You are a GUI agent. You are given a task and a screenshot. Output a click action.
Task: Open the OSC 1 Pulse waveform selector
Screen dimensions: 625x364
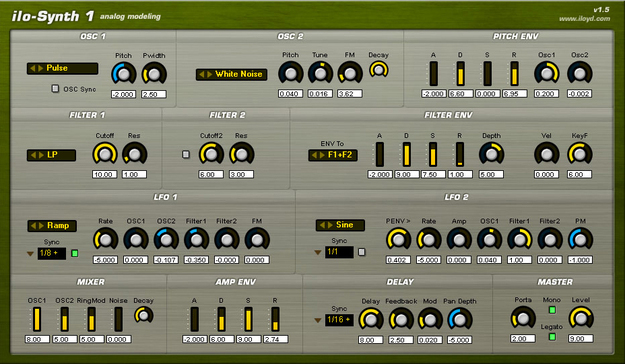(63, 68)
